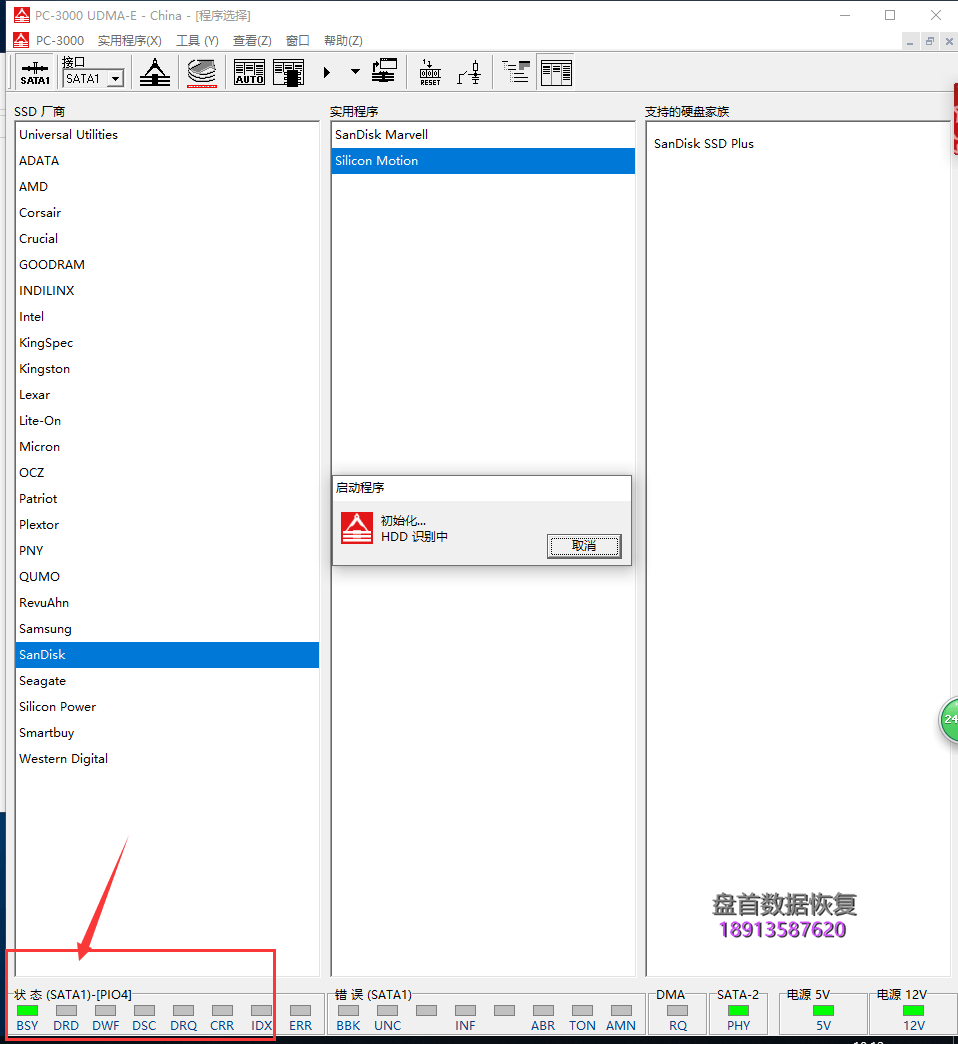Pick INDILINX in the vendor list
Image resolution: width=958 pixels, height=1044 pixels.
pos(167,290)
